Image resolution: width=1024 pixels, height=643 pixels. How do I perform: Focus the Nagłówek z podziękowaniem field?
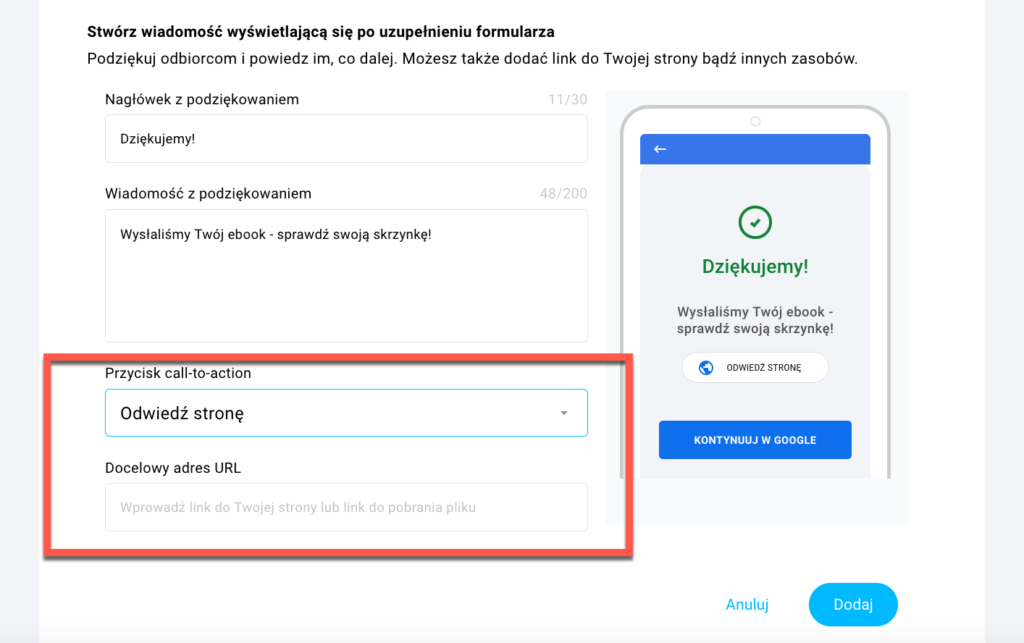tap(346, 139)
